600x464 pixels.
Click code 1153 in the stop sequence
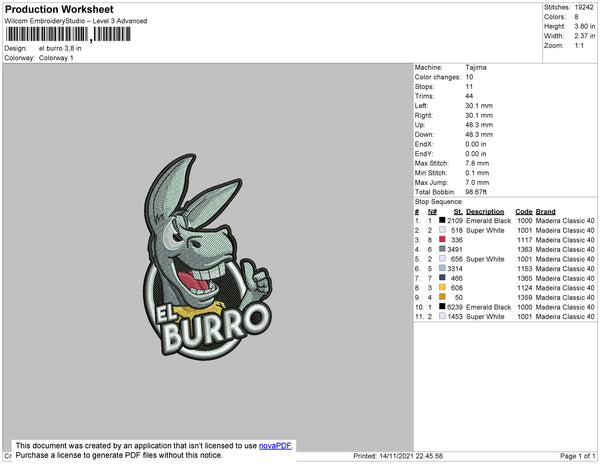coord(524,269)
